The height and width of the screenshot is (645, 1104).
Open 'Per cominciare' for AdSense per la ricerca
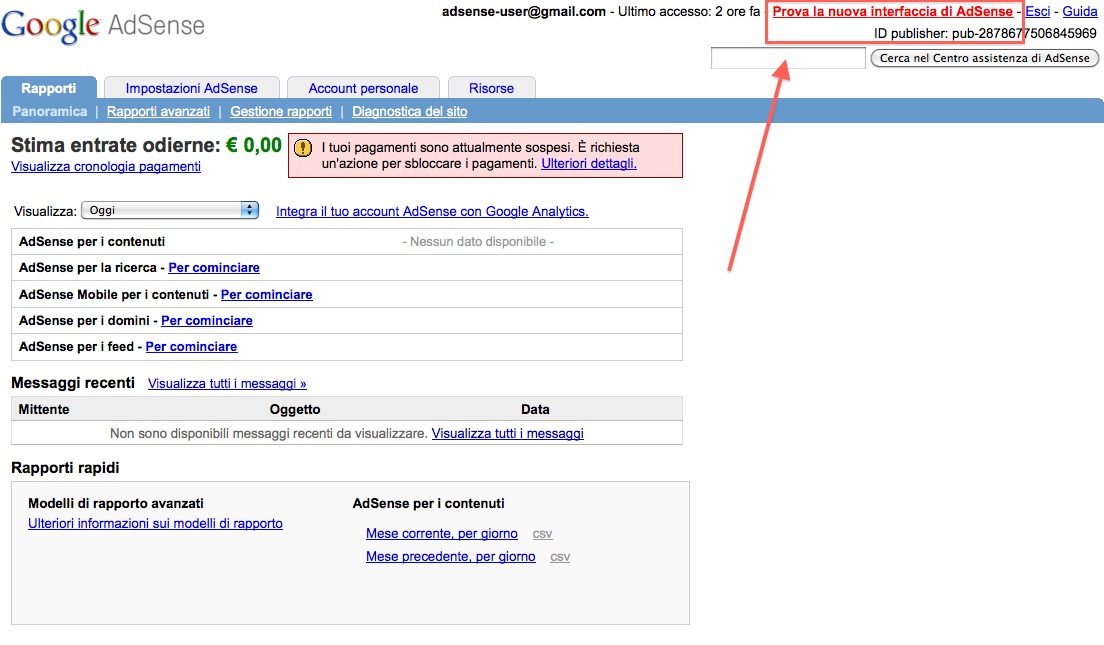click(214, 267)
